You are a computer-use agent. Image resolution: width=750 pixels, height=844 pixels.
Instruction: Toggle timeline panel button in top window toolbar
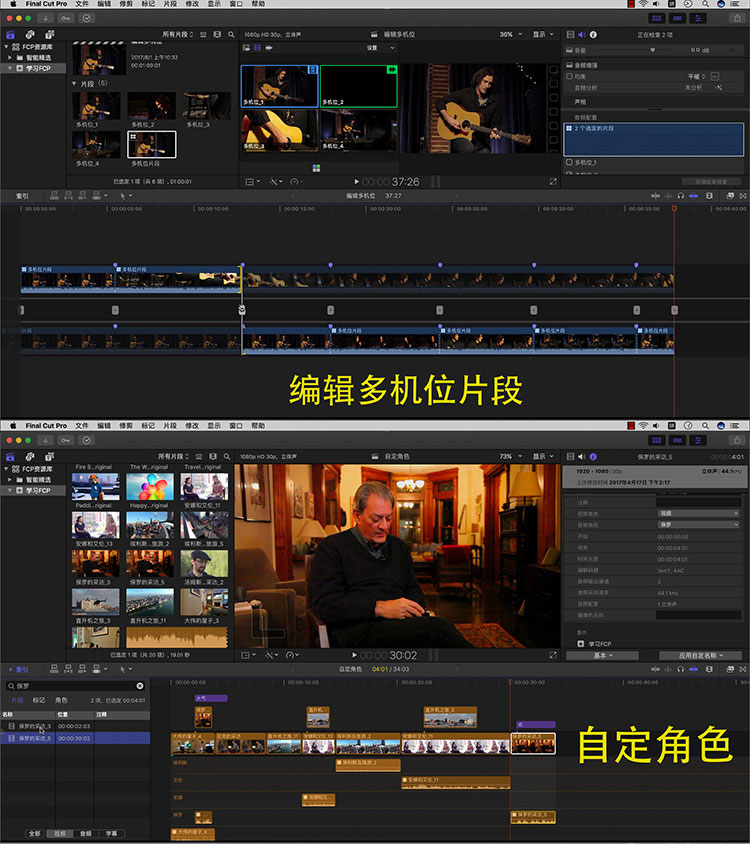click(677, 18)
